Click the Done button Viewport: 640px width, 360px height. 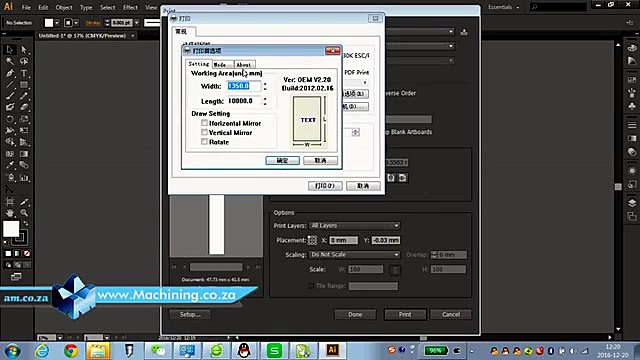tap(355, 314)
